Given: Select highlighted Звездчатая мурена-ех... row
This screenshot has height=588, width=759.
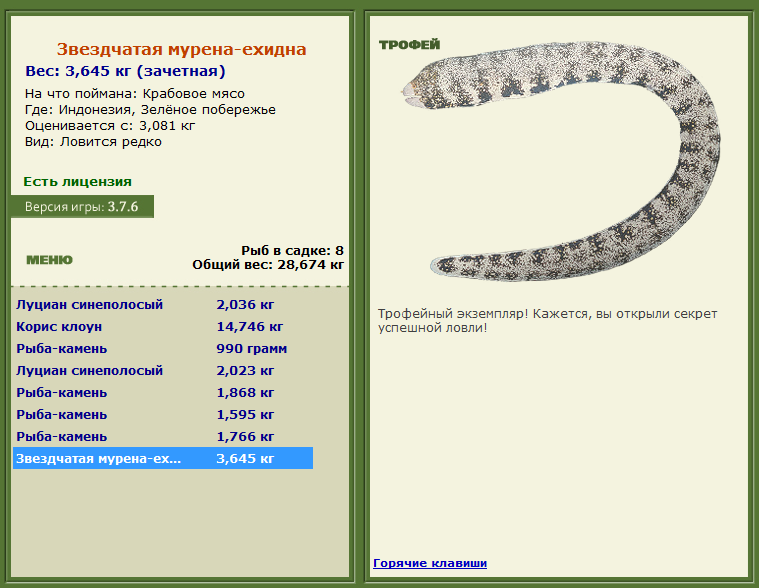Looking at the screenshot, I should pyautogui.click(x=163, y=458).
